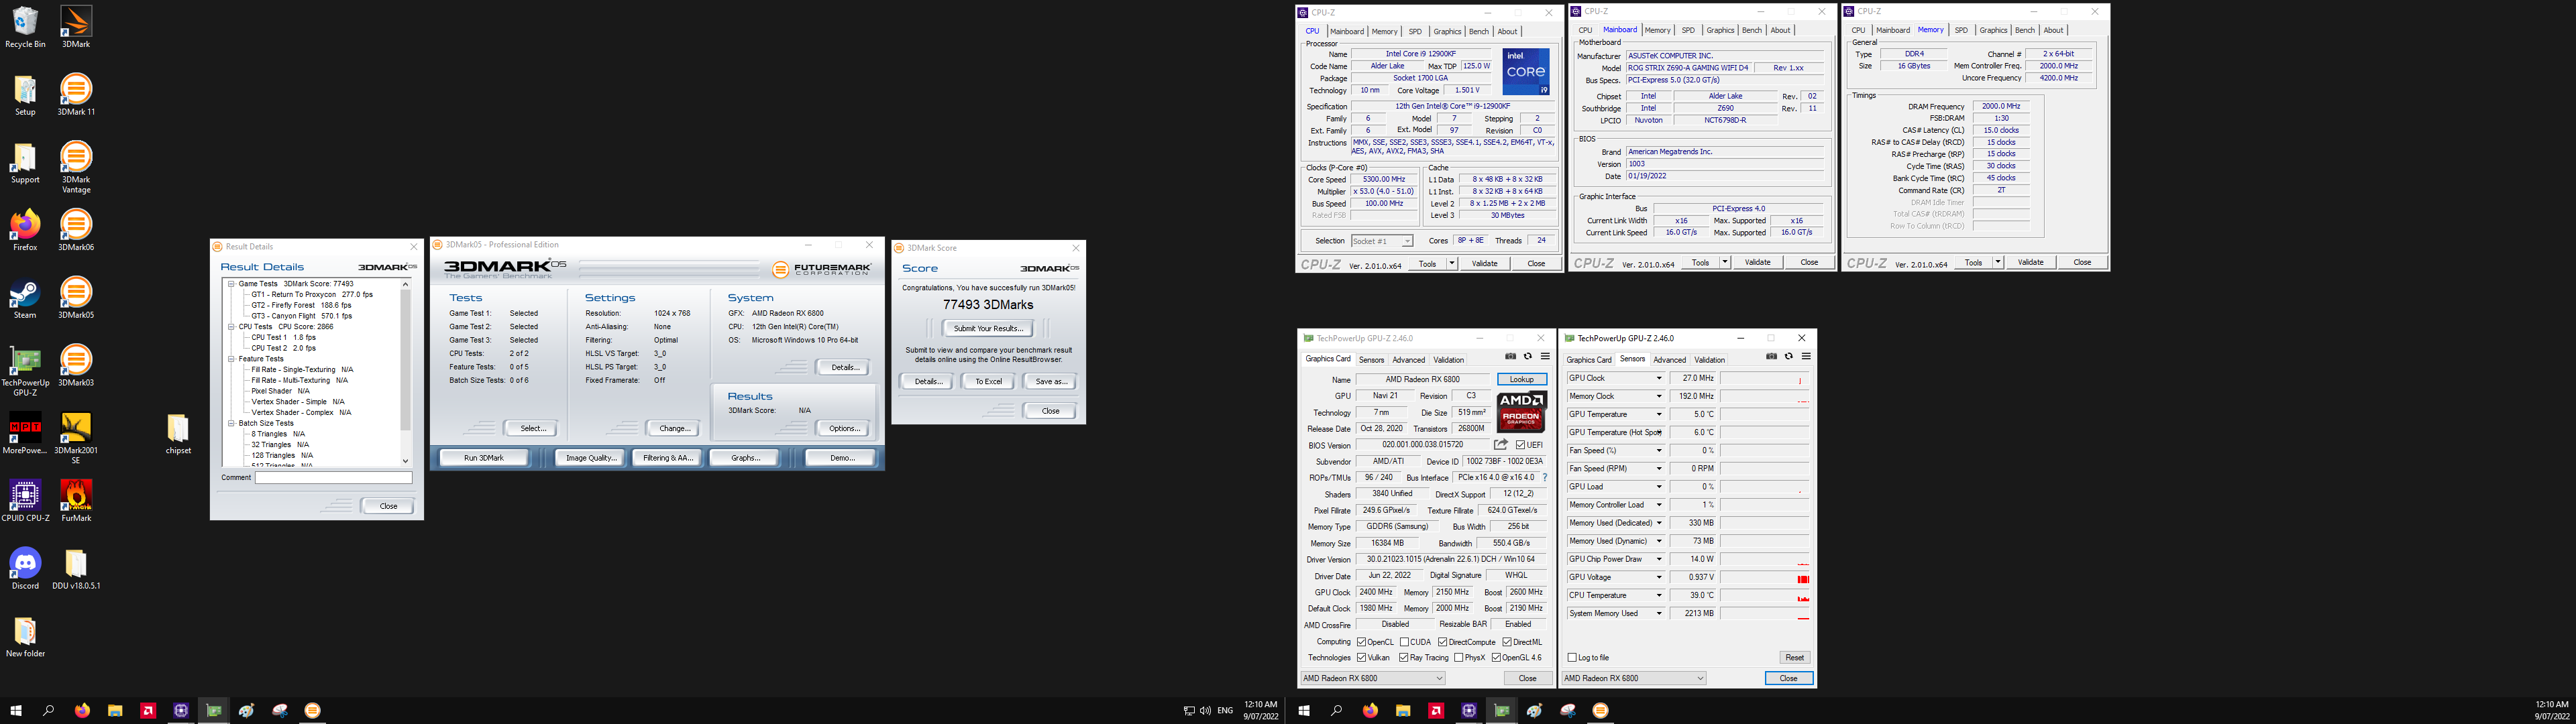Open the 3DMark Vantage desktop shortcut

[76, 166]
